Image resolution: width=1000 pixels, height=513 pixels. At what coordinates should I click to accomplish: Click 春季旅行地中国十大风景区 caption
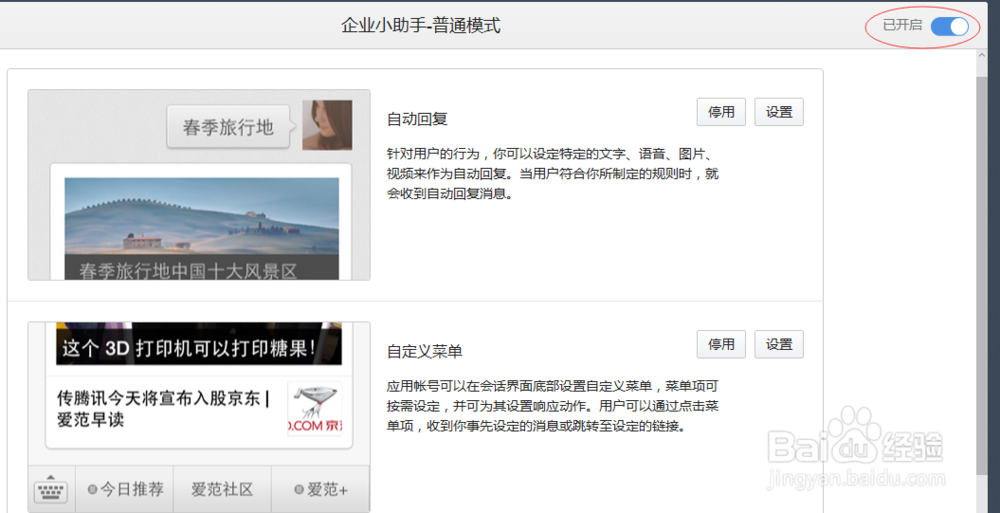pyautogui.click(x=188, y=271)
